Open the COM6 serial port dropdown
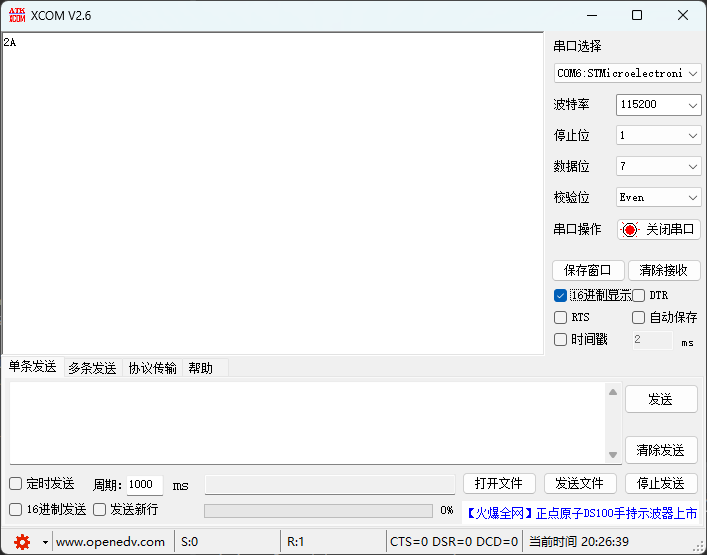This screenshot has height=555, width=707. 627,73
